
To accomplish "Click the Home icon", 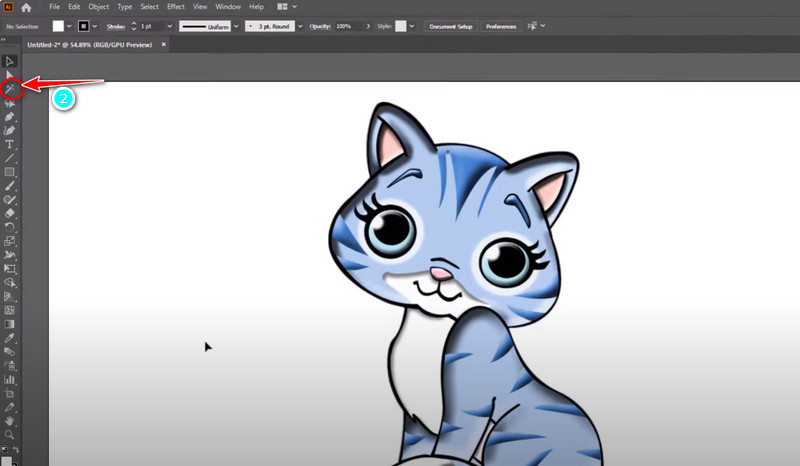I will (x=26, y=7).
